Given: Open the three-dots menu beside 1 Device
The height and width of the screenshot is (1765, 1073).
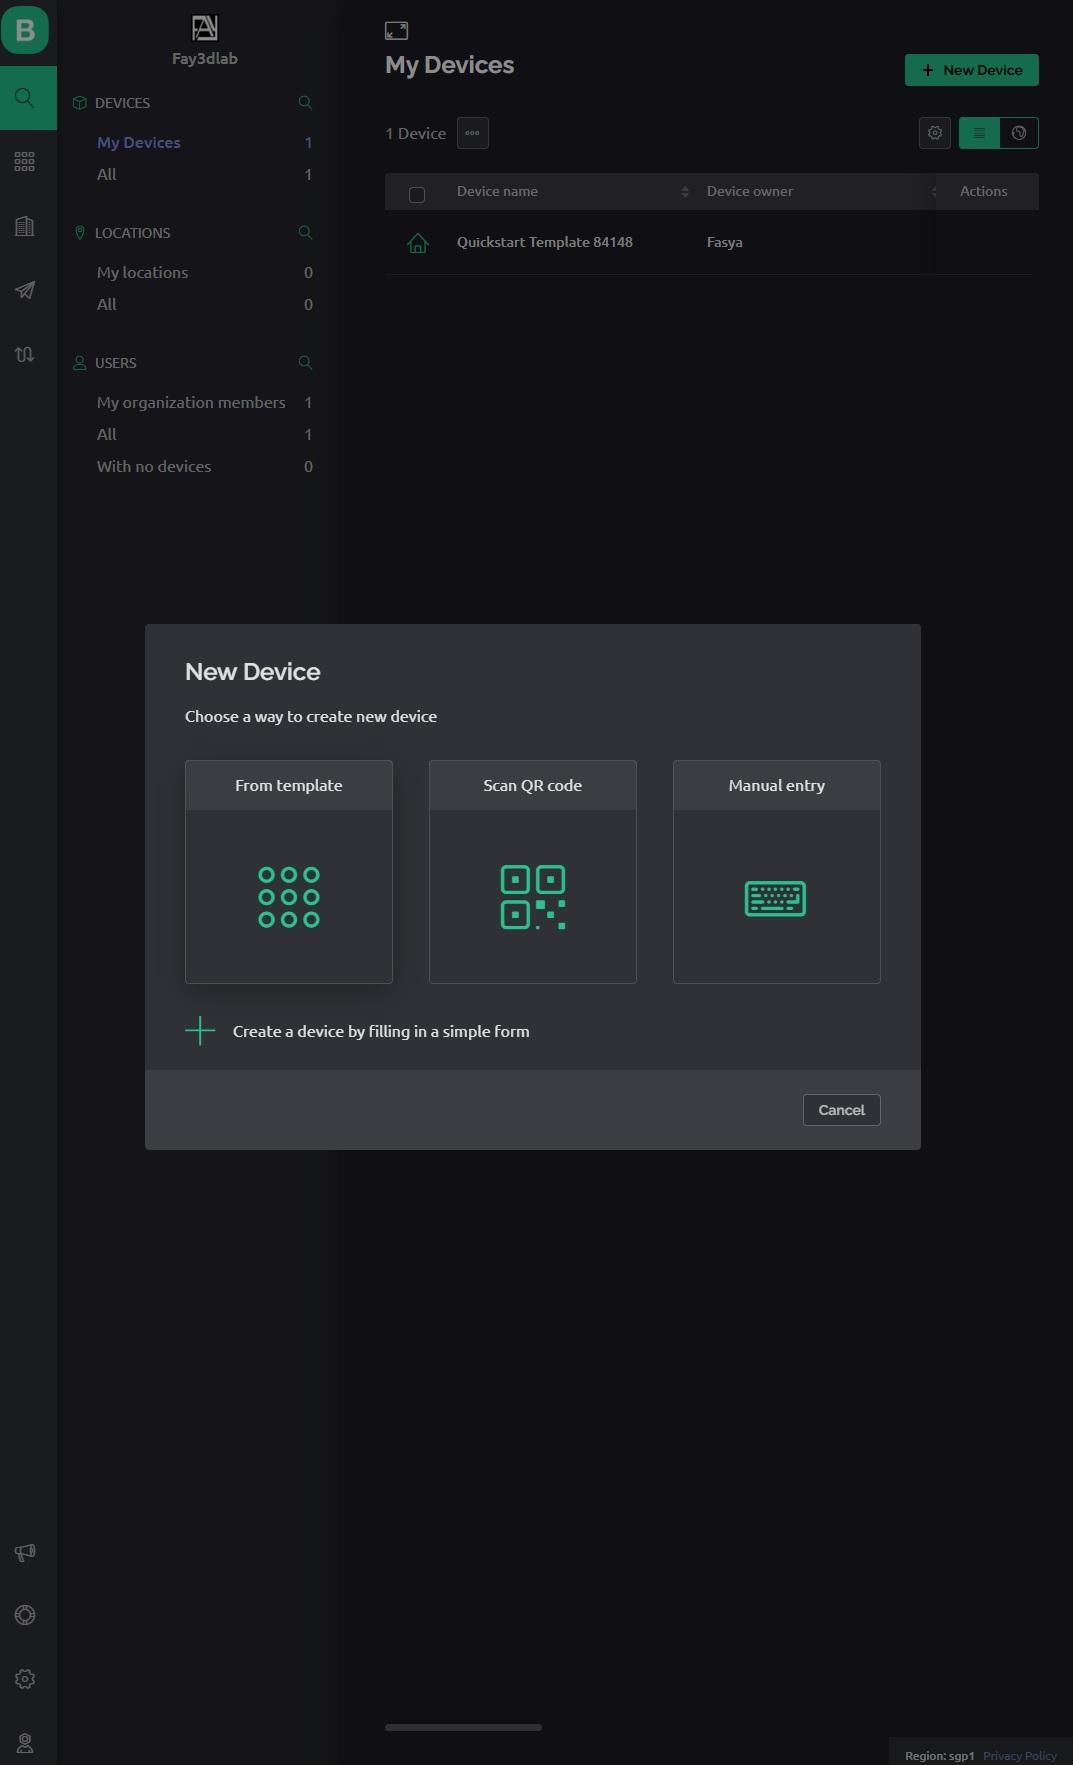Looking at the screenshot, I should point(473,133).
